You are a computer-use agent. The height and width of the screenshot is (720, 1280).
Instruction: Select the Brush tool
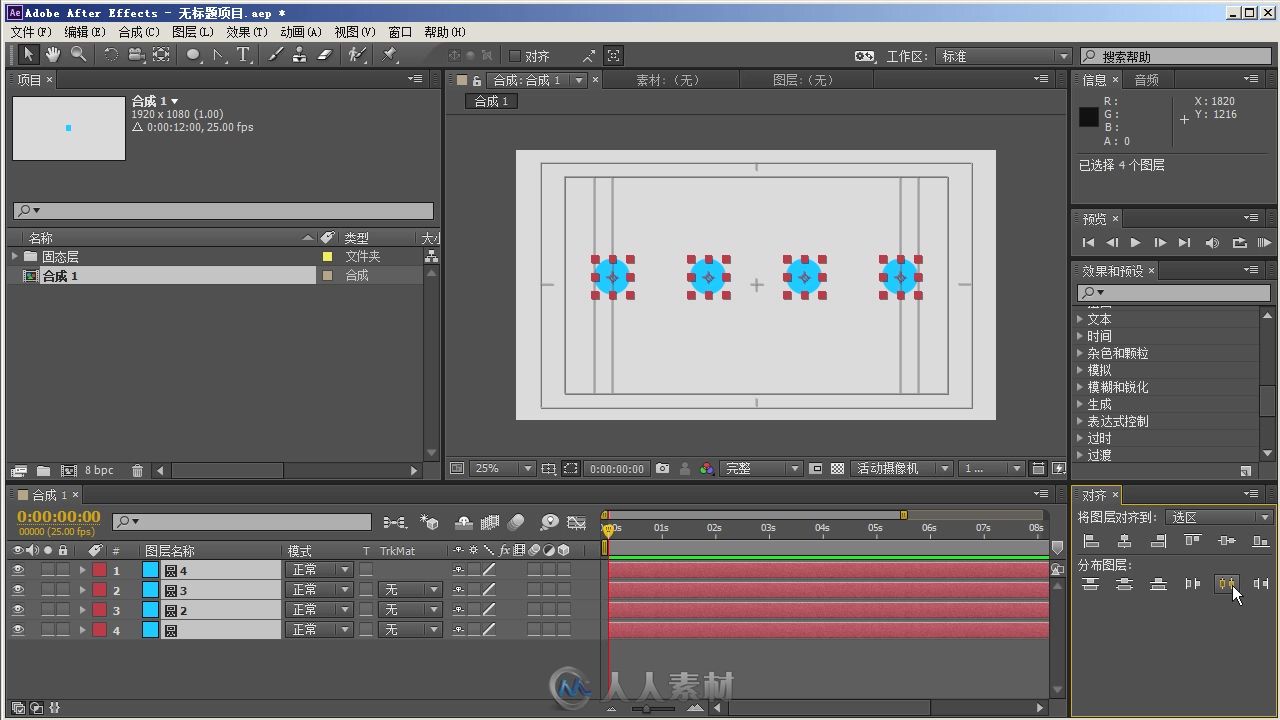point(275,55)
